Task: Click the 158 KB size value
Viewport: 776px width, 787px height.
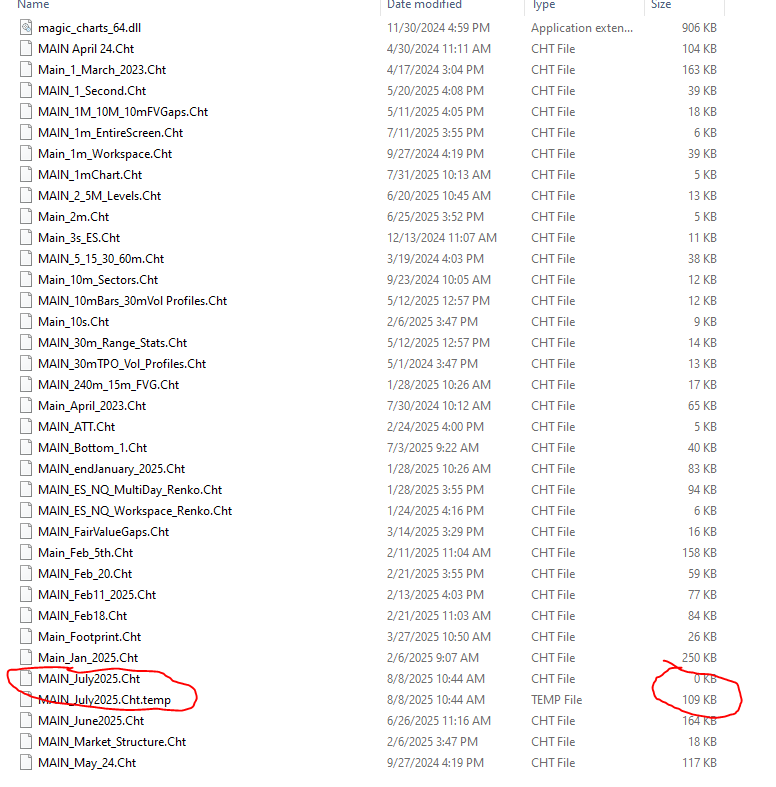Action: point(699,553)
